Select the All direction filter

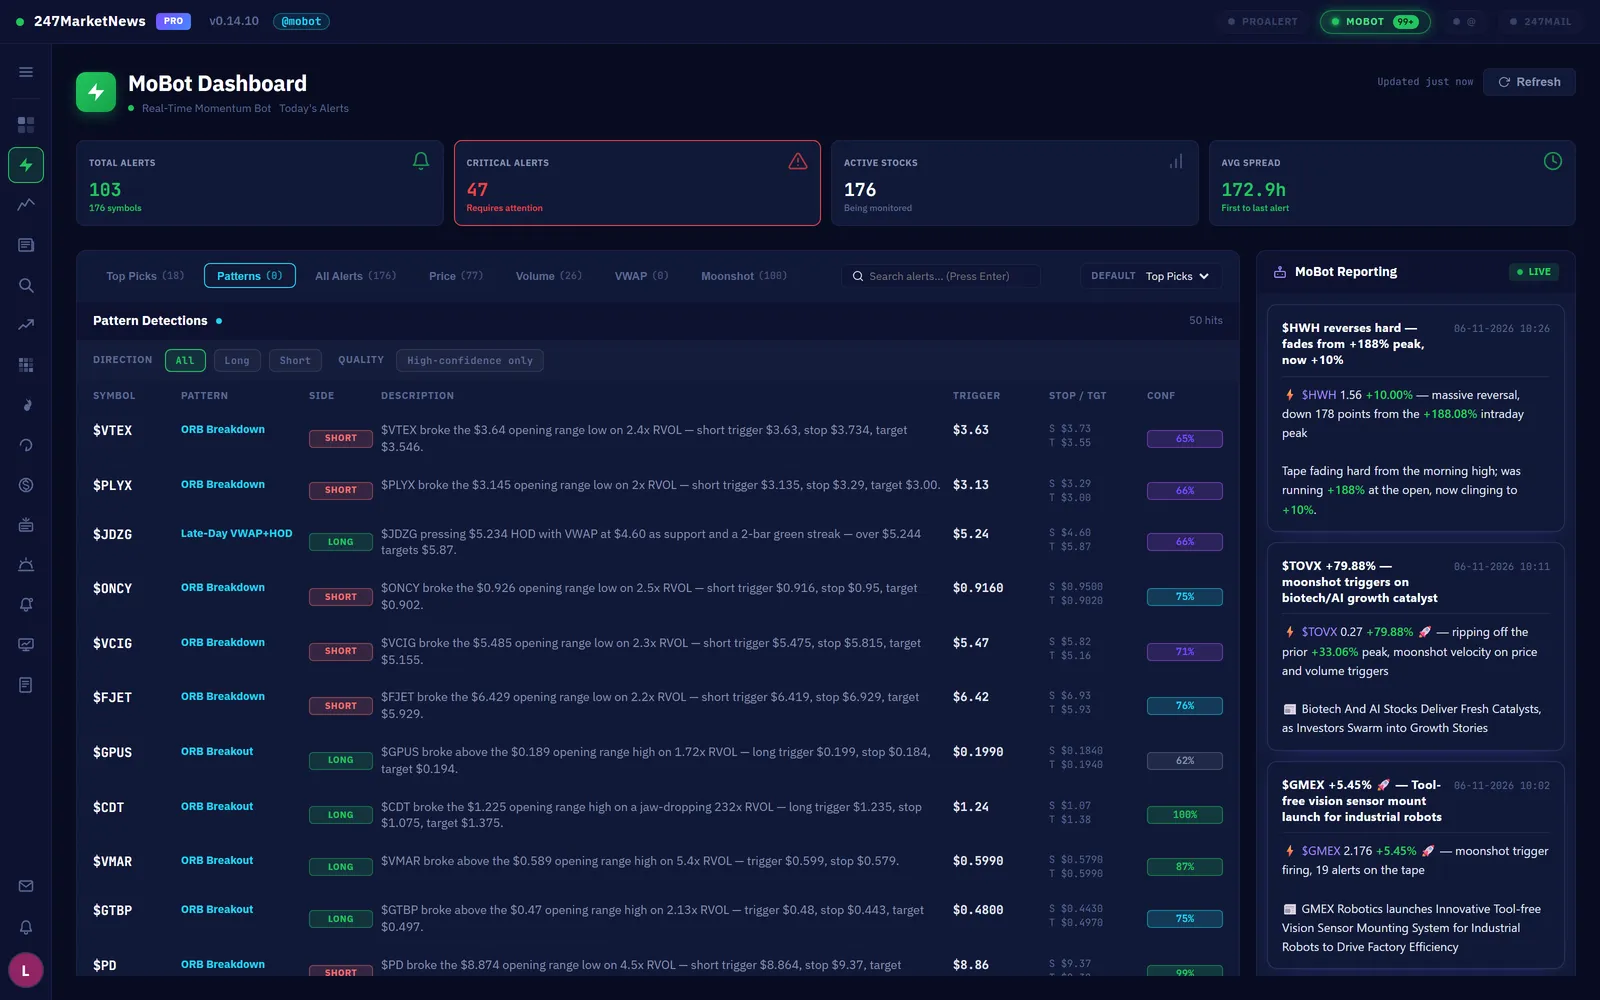click(185, 360)
